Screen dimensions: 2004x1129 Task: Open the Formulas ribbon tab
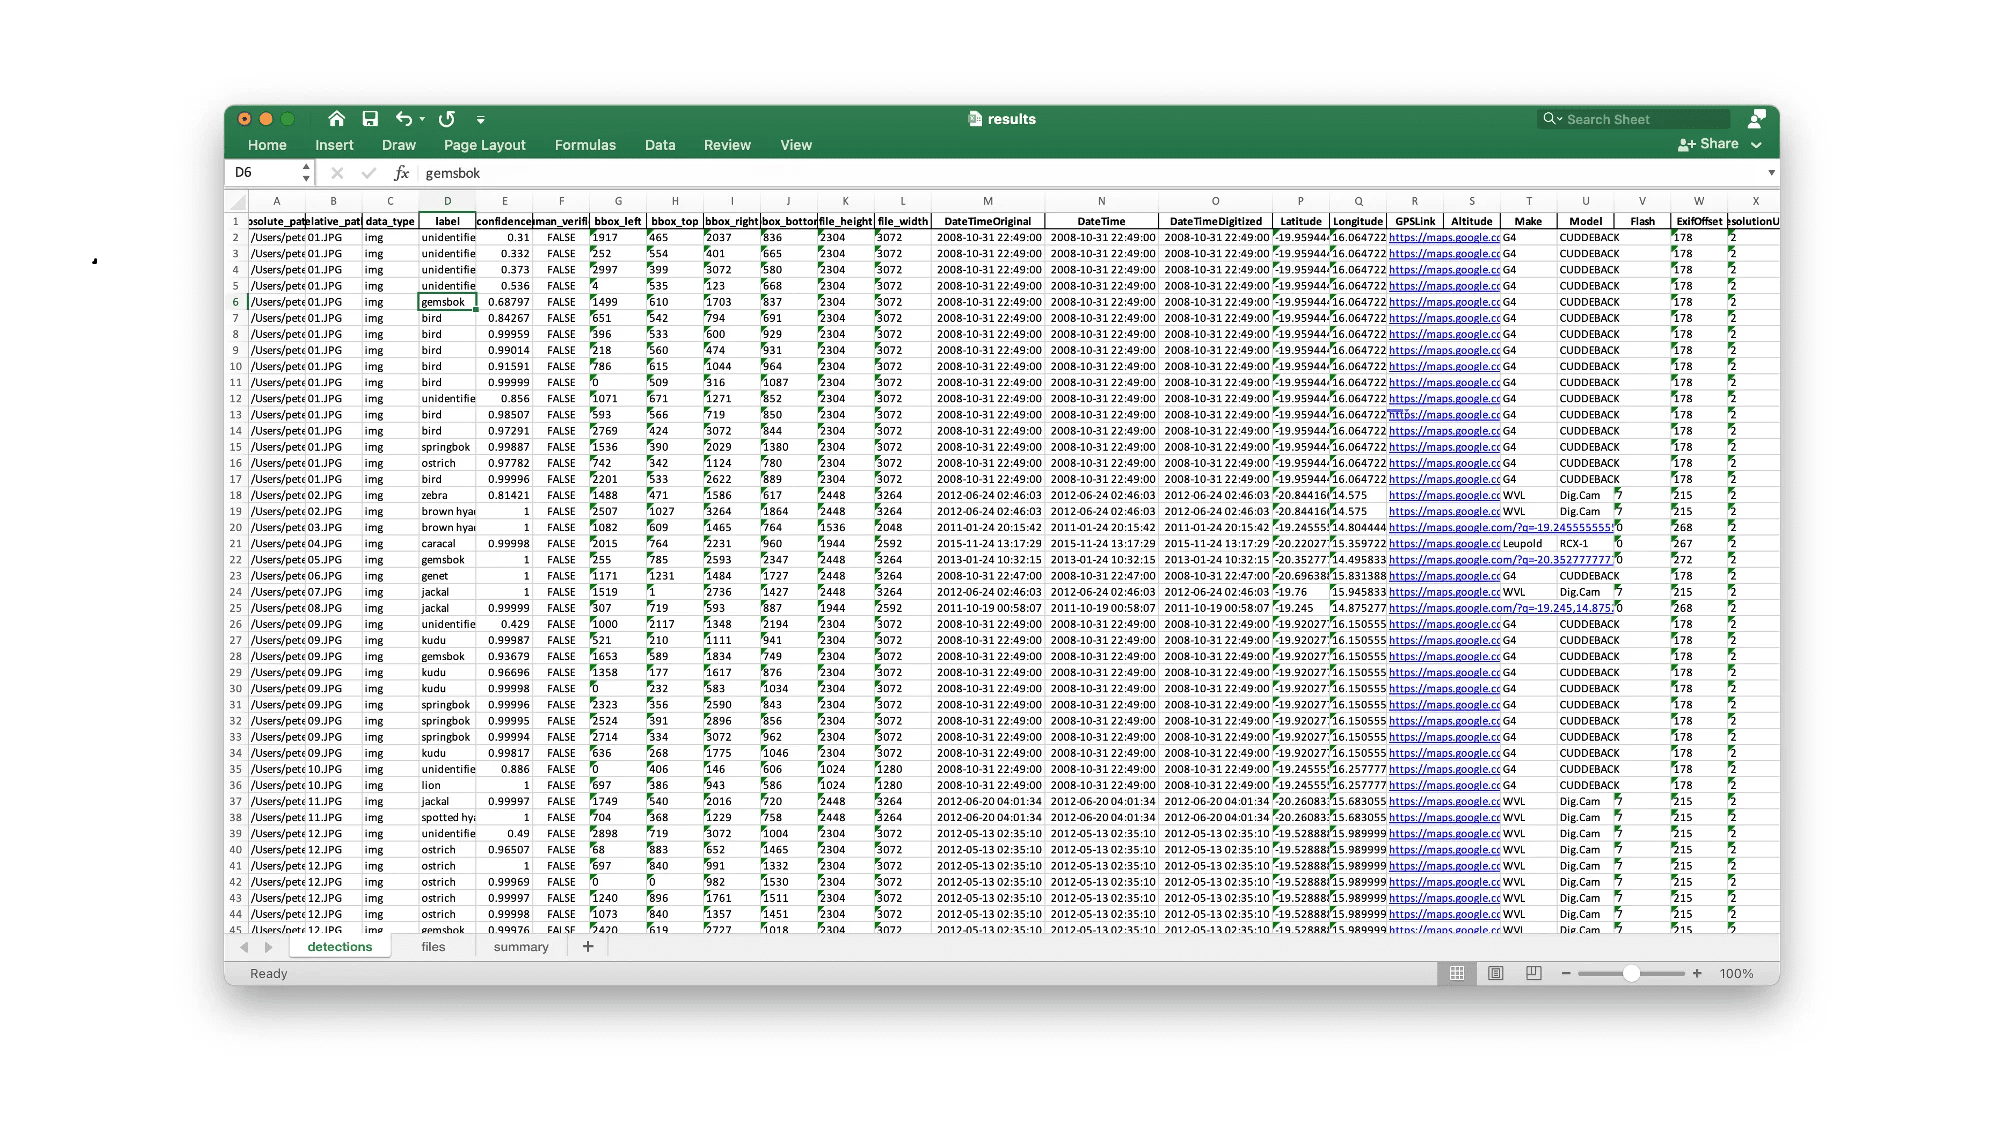pos(585,145)
